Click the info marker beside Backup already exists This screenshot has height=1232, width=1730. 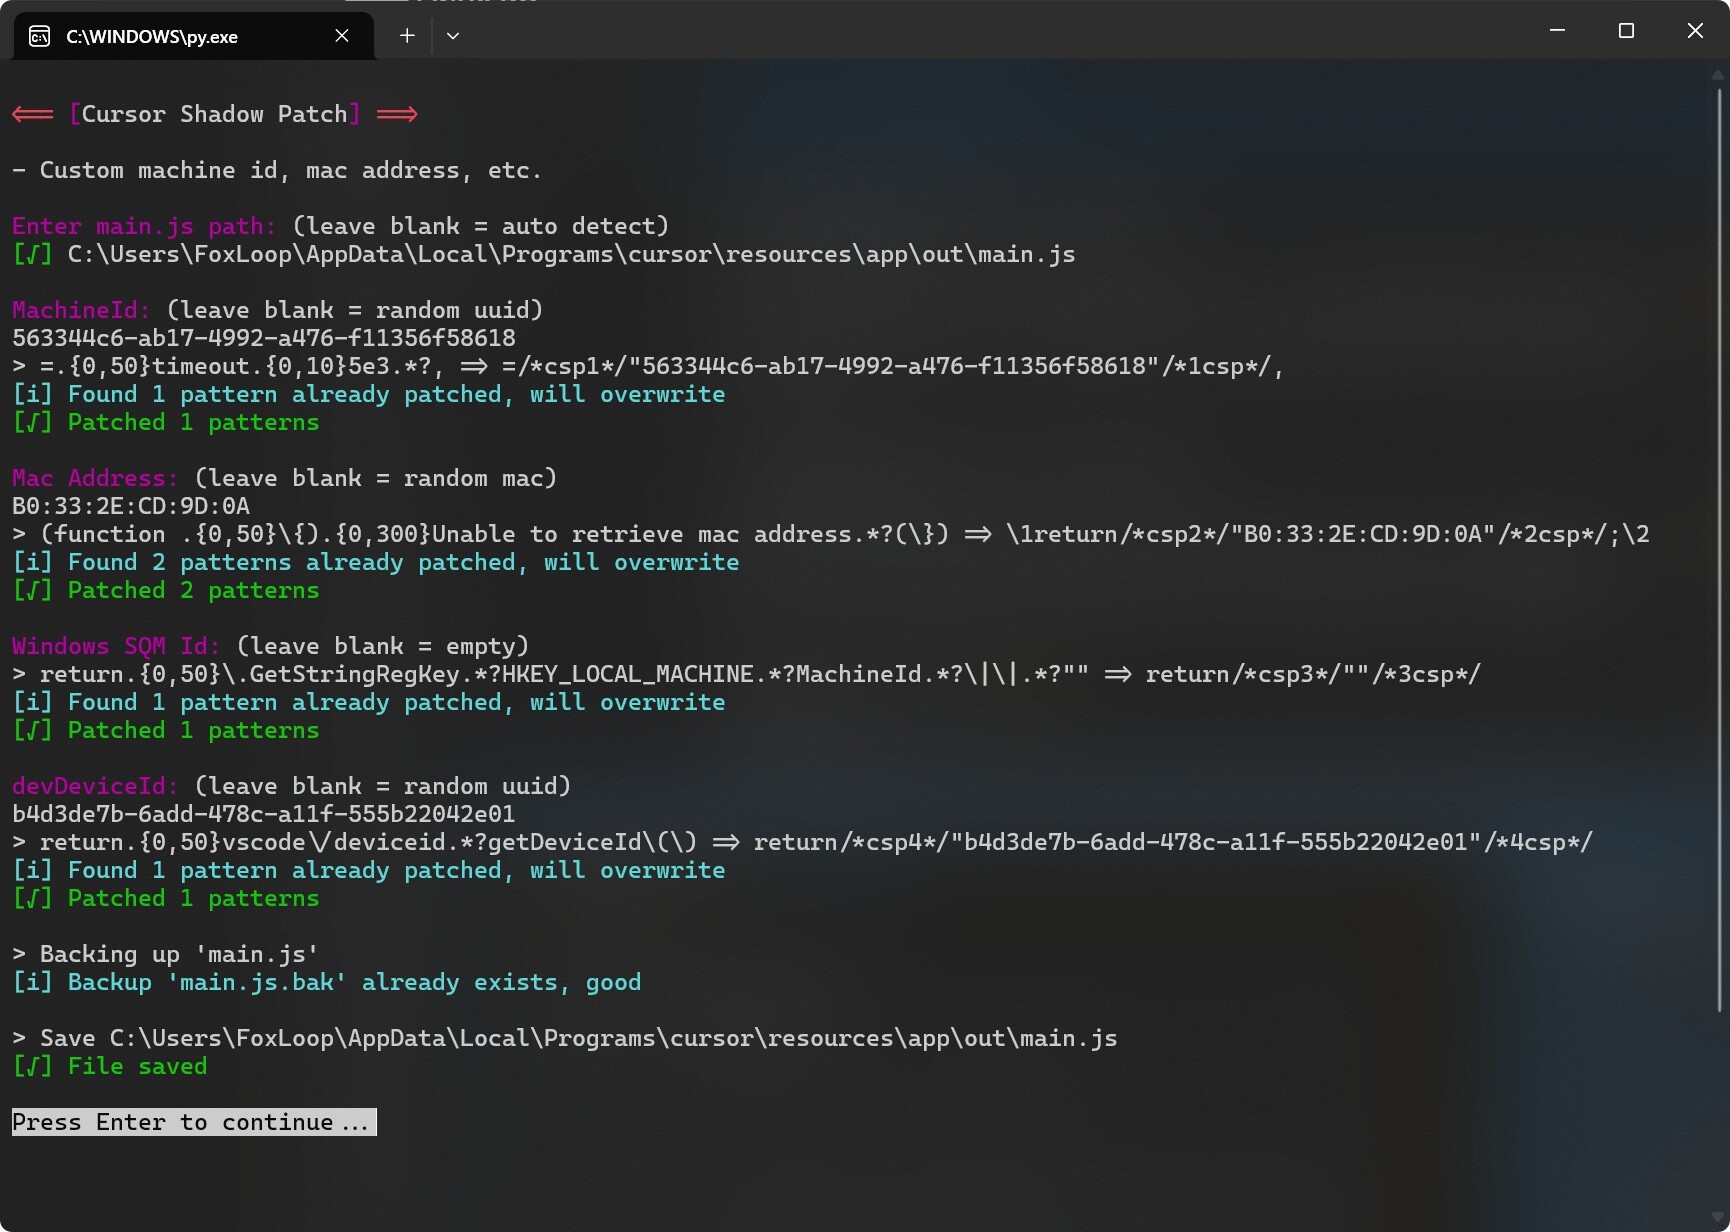pos(32,982)
